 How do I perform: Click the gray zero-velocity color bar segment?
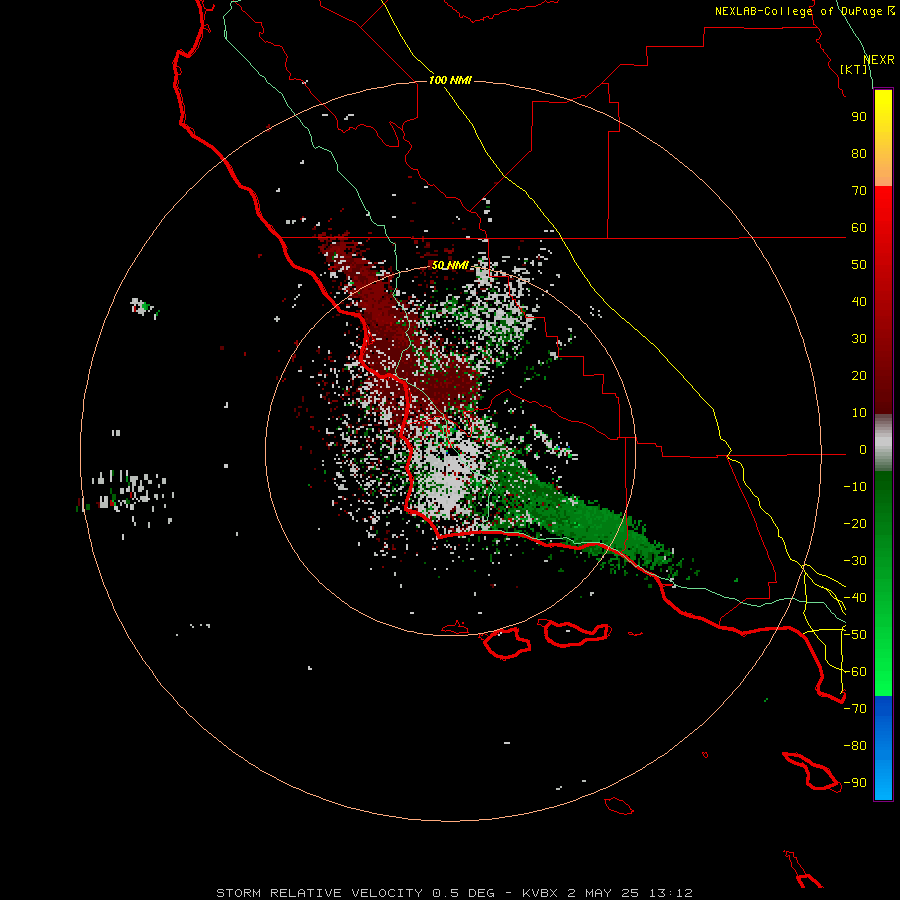click(x=883, y=443)
